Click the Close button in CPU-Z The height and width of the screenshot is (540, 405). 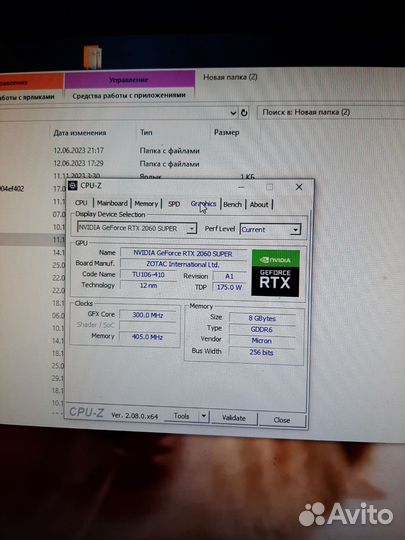[x=282, y=420]
